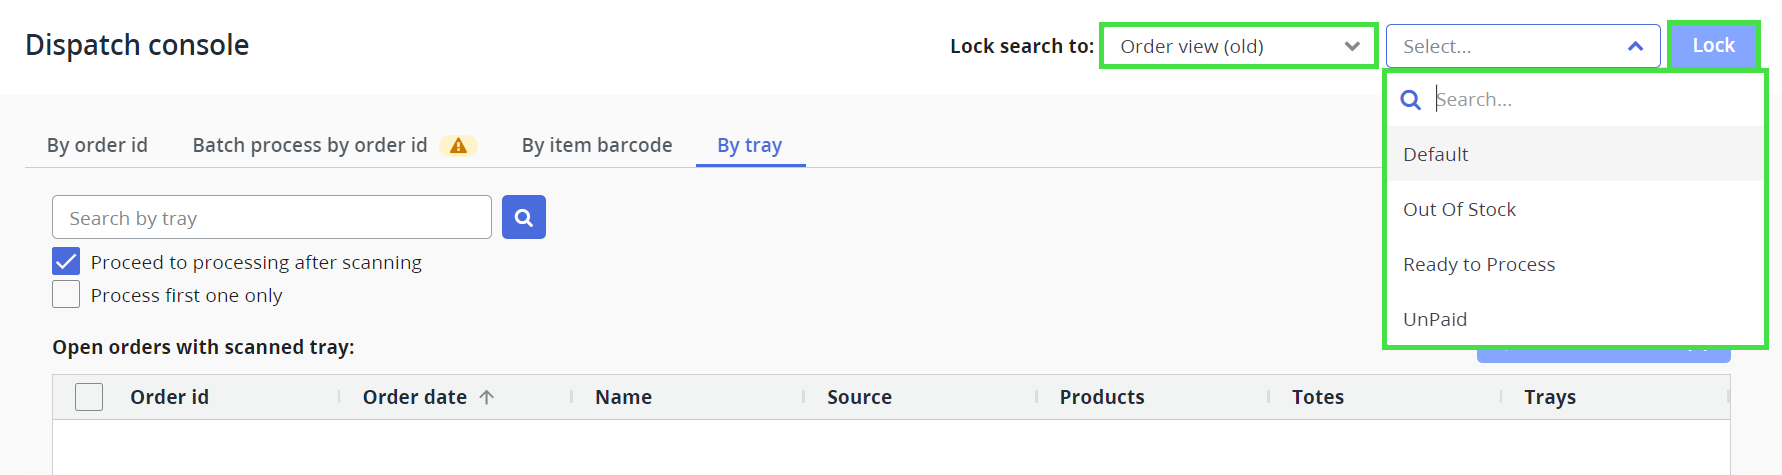Click the Search... field inside the dropdown
The image size is (1782, 475).
(x=1590, y=99)
